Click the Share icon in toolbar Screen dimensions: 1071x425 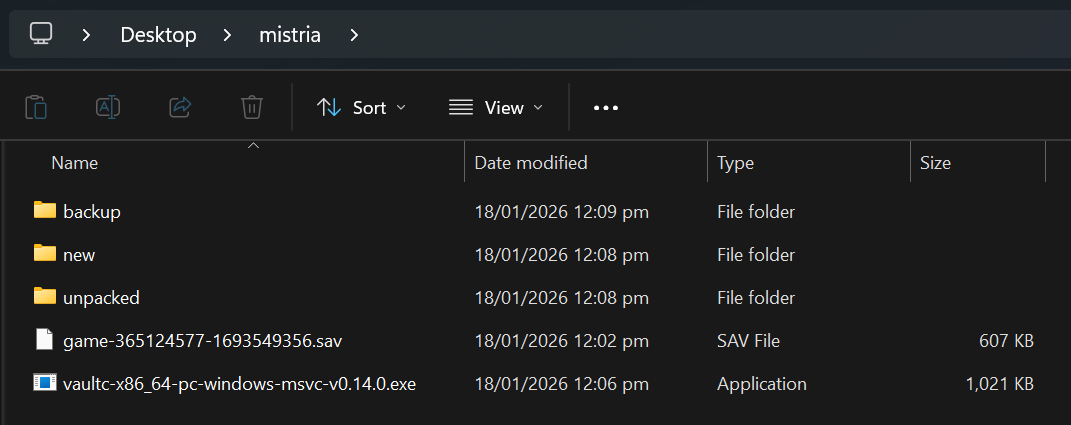(x=180, y=107)
